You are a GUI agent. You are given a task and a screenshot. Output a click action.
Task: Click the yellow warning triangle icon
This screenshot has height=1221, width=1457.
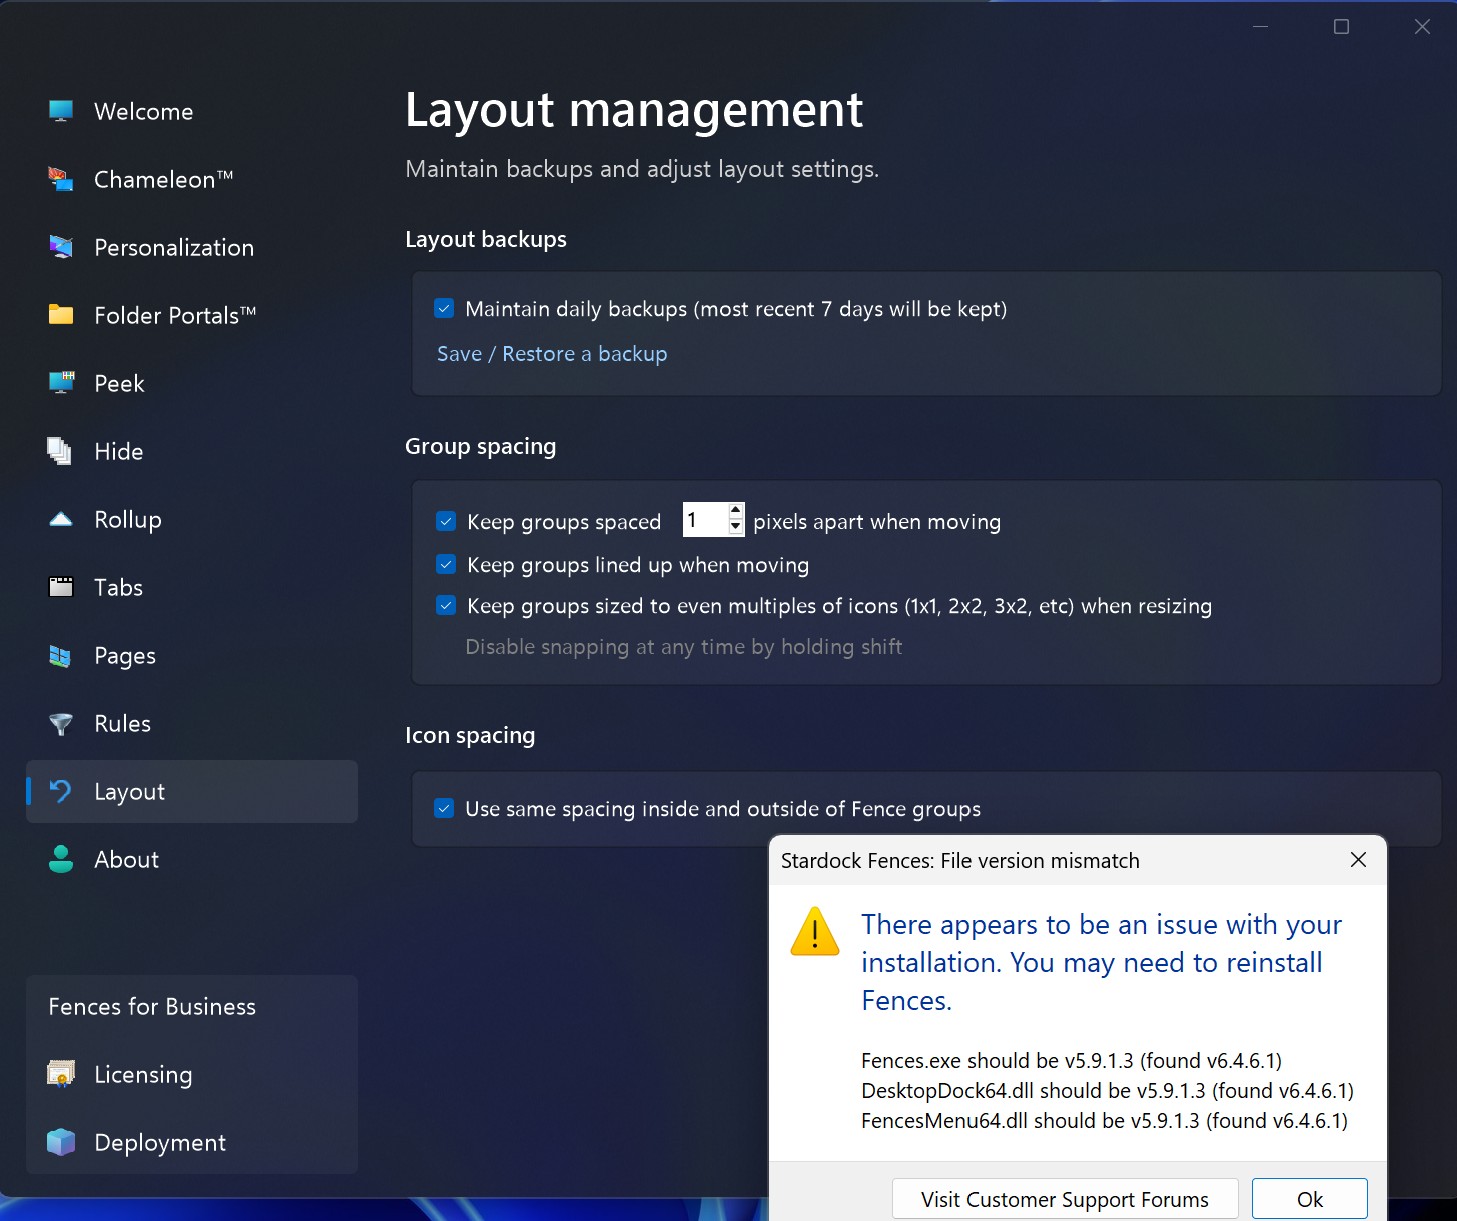(x=815, y=931)
